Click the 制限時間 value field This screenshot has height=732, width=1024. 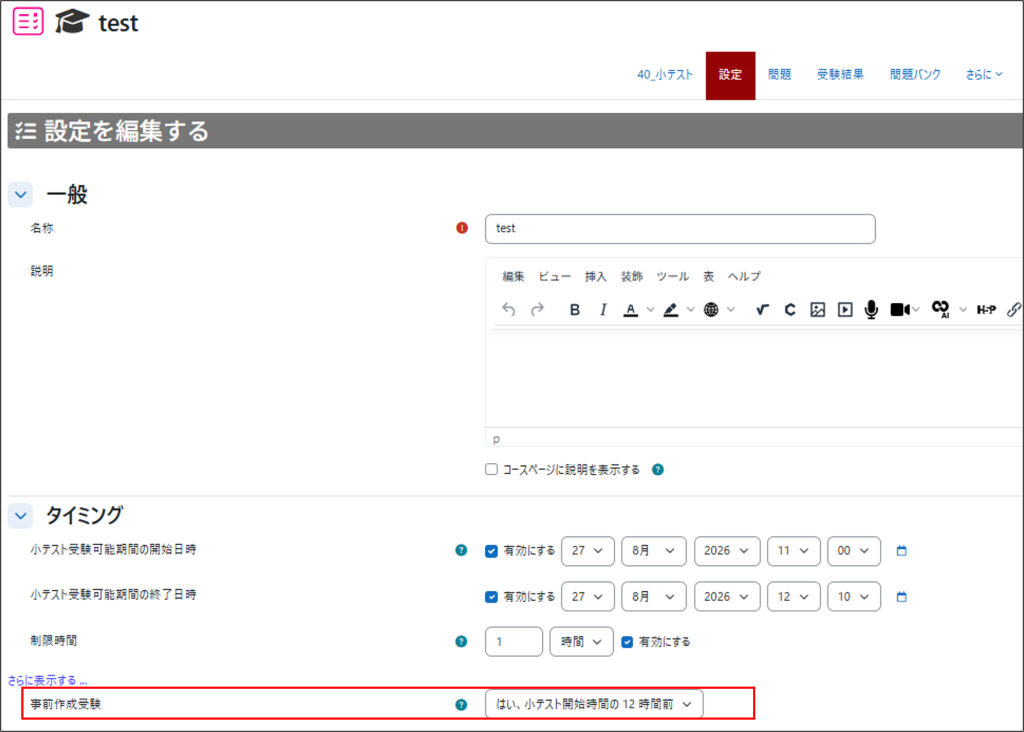(513, 642)
